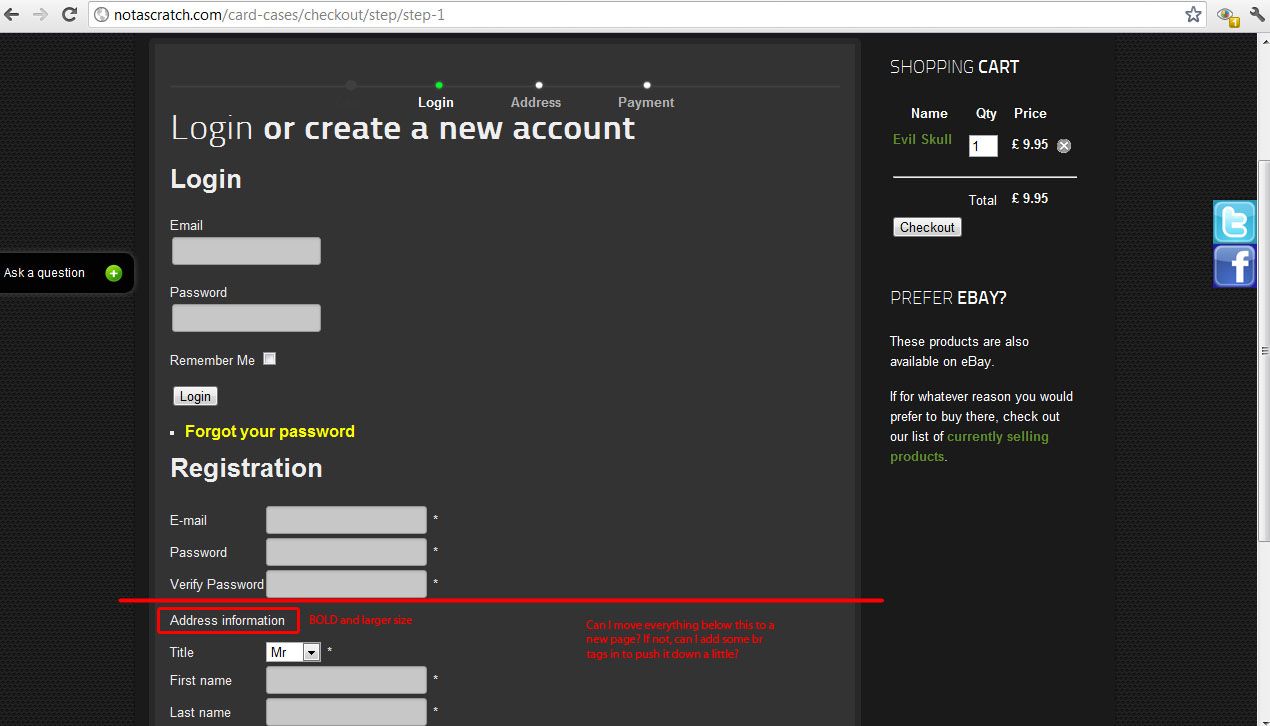Click the Login button

coord(195,396)
